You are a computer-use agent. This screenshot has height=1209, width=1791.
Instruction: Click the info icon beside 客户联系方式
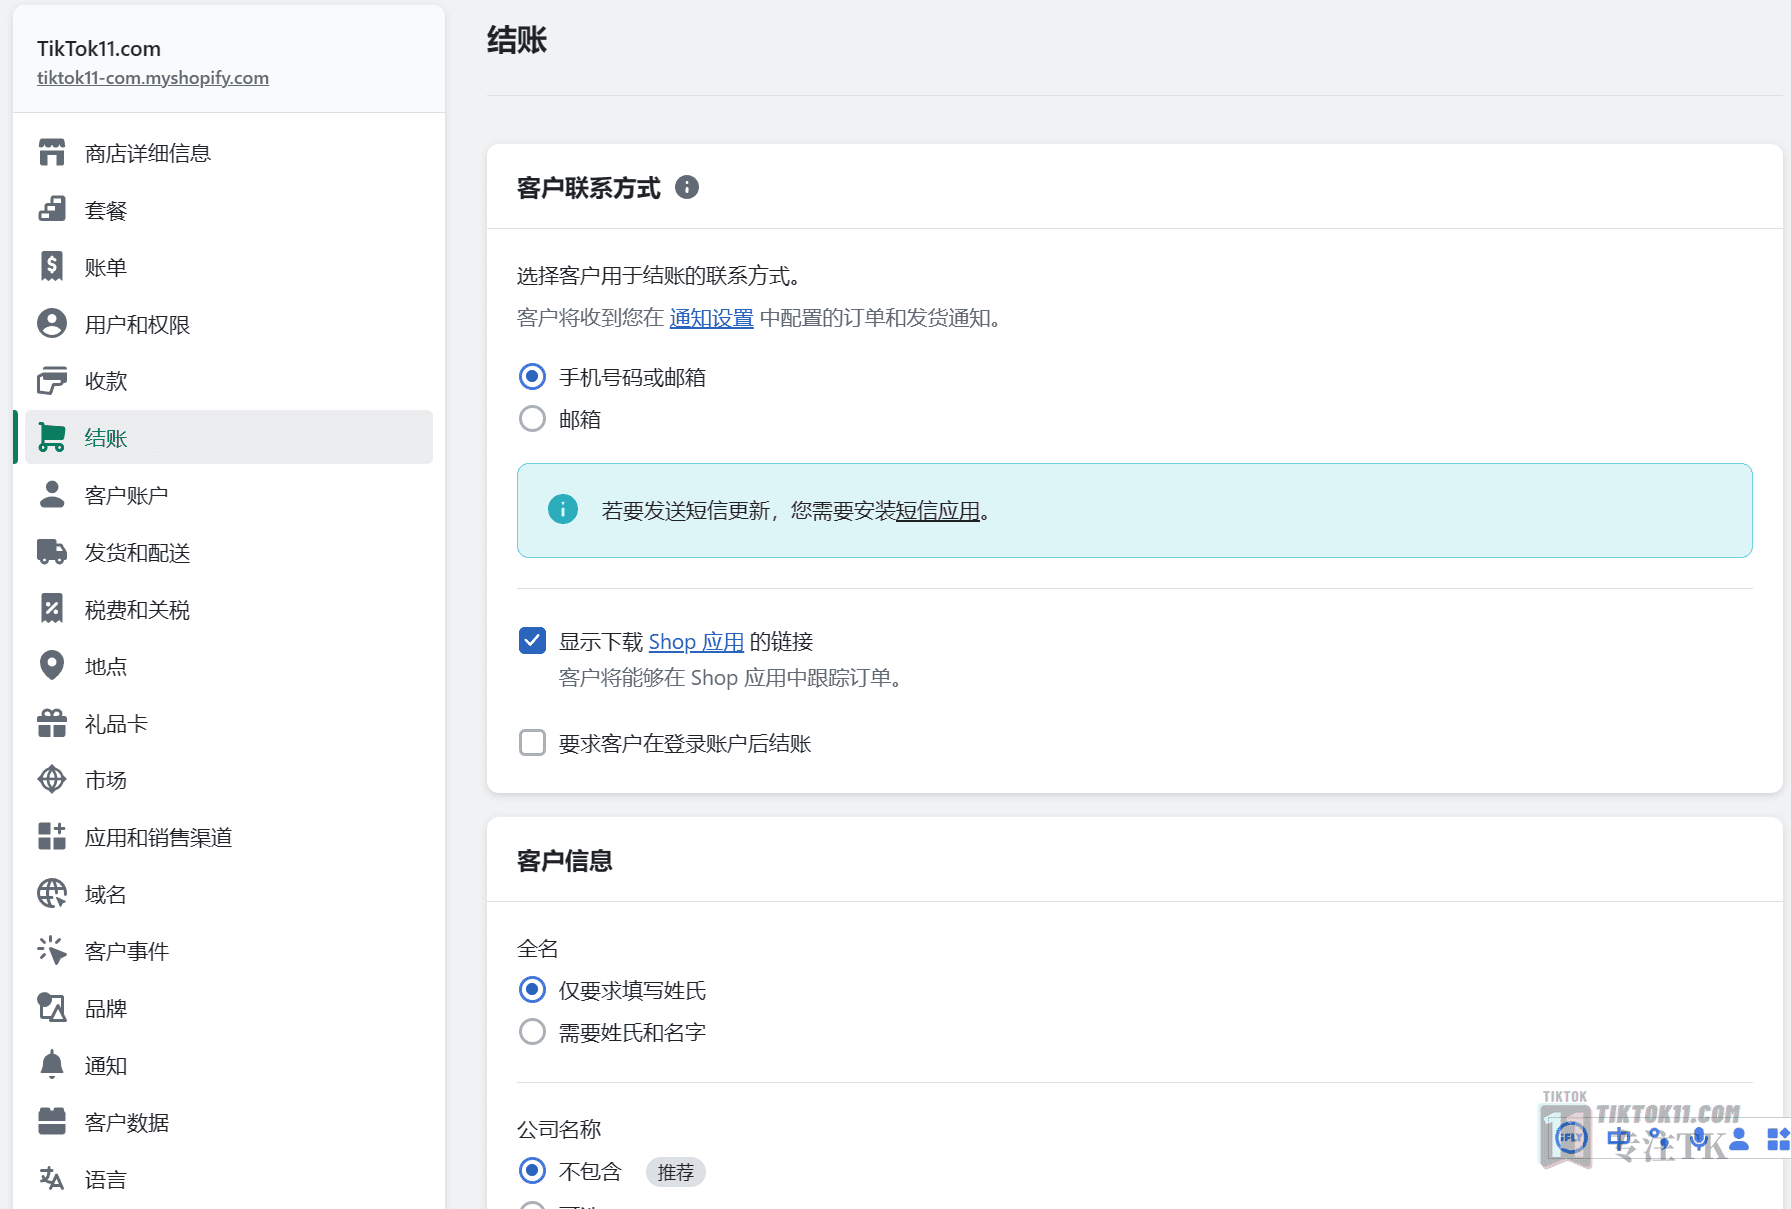[x=687, y=187]
